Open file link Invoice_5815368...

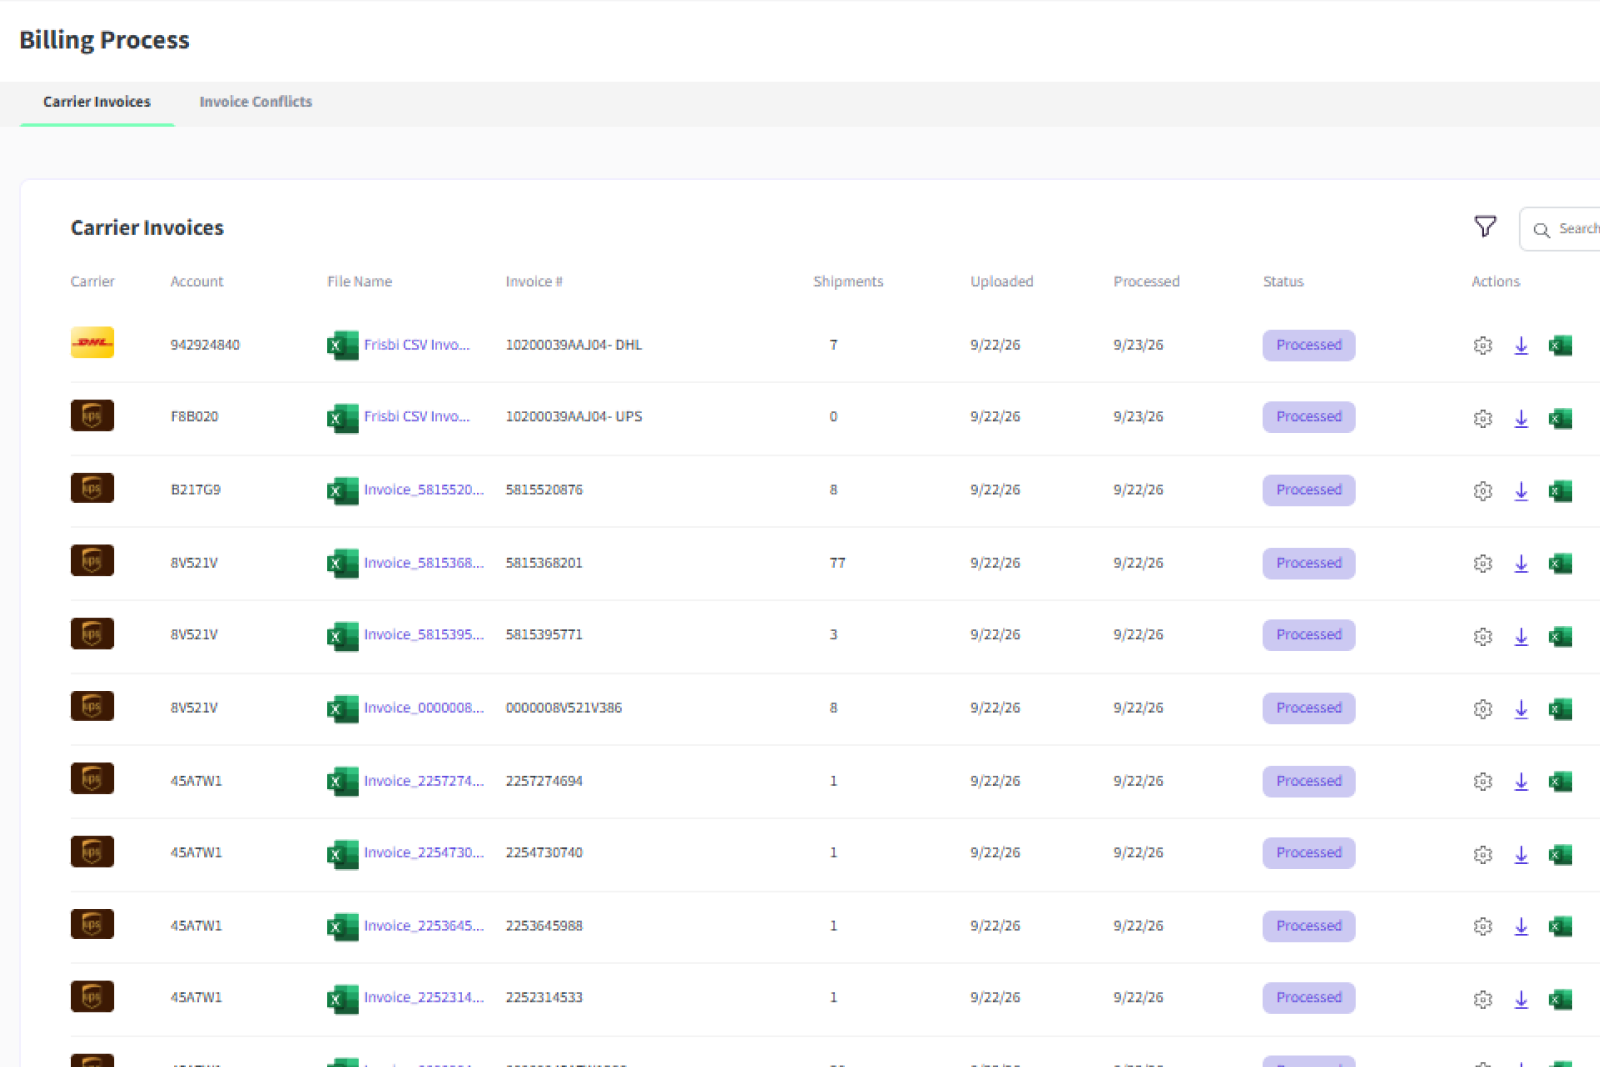pos(423,563)
